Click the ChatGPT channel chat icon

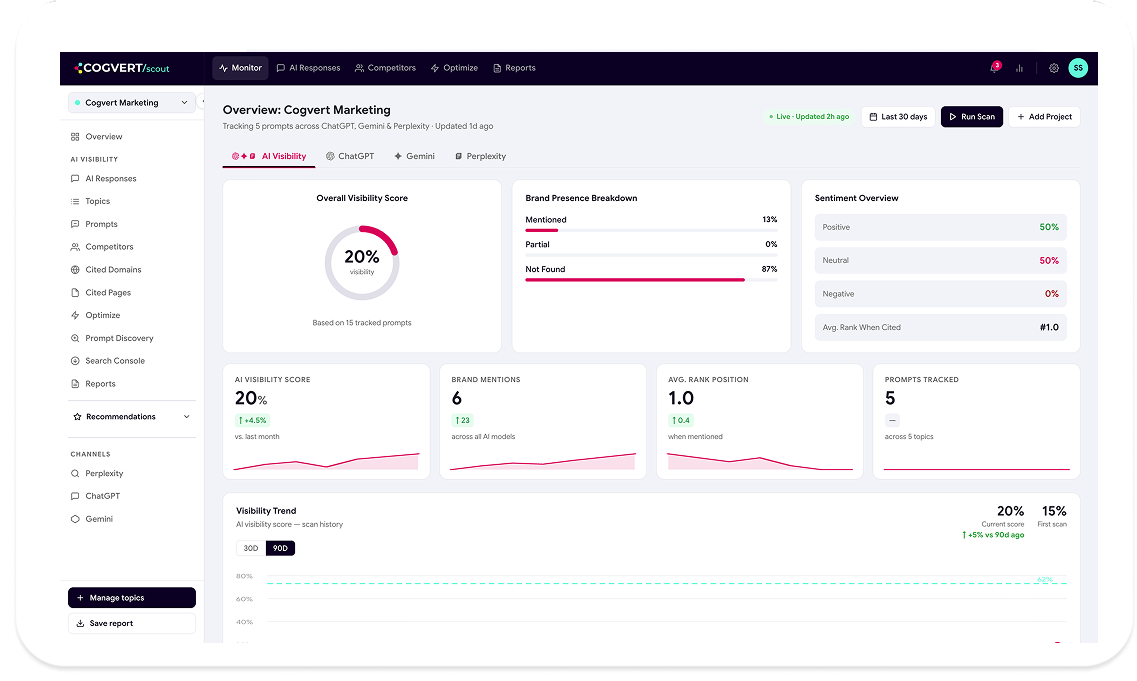click(75, 496)
